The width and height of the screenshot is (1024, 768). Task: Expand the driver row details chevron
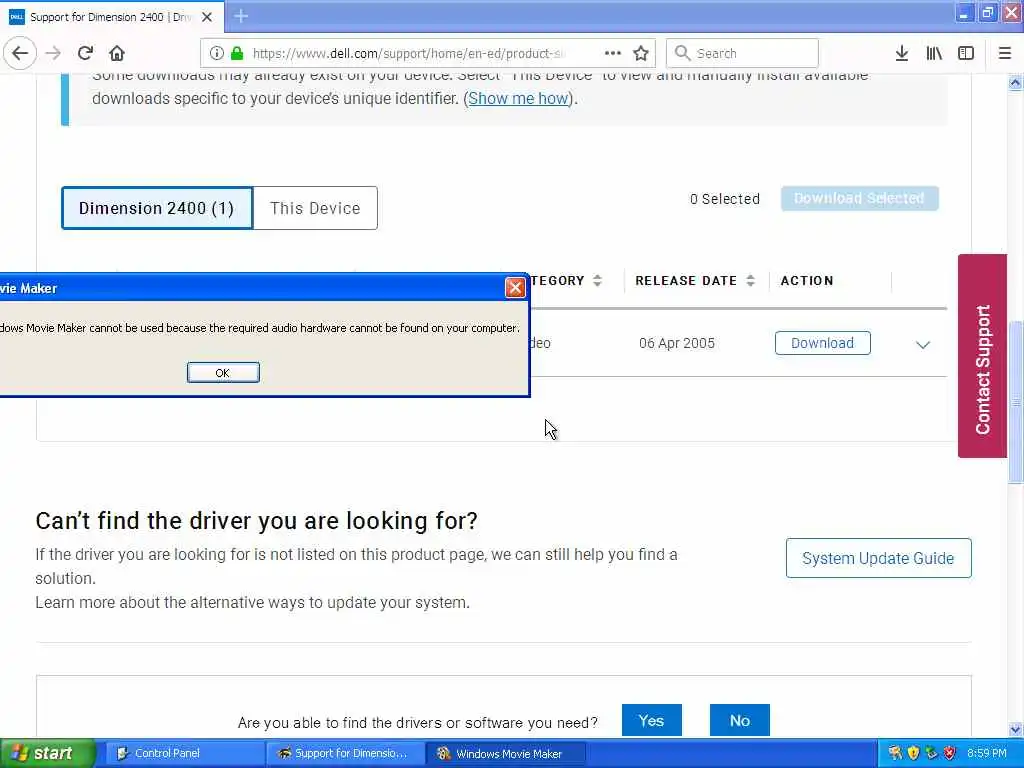pyautogui.click(x=923, y=344)
